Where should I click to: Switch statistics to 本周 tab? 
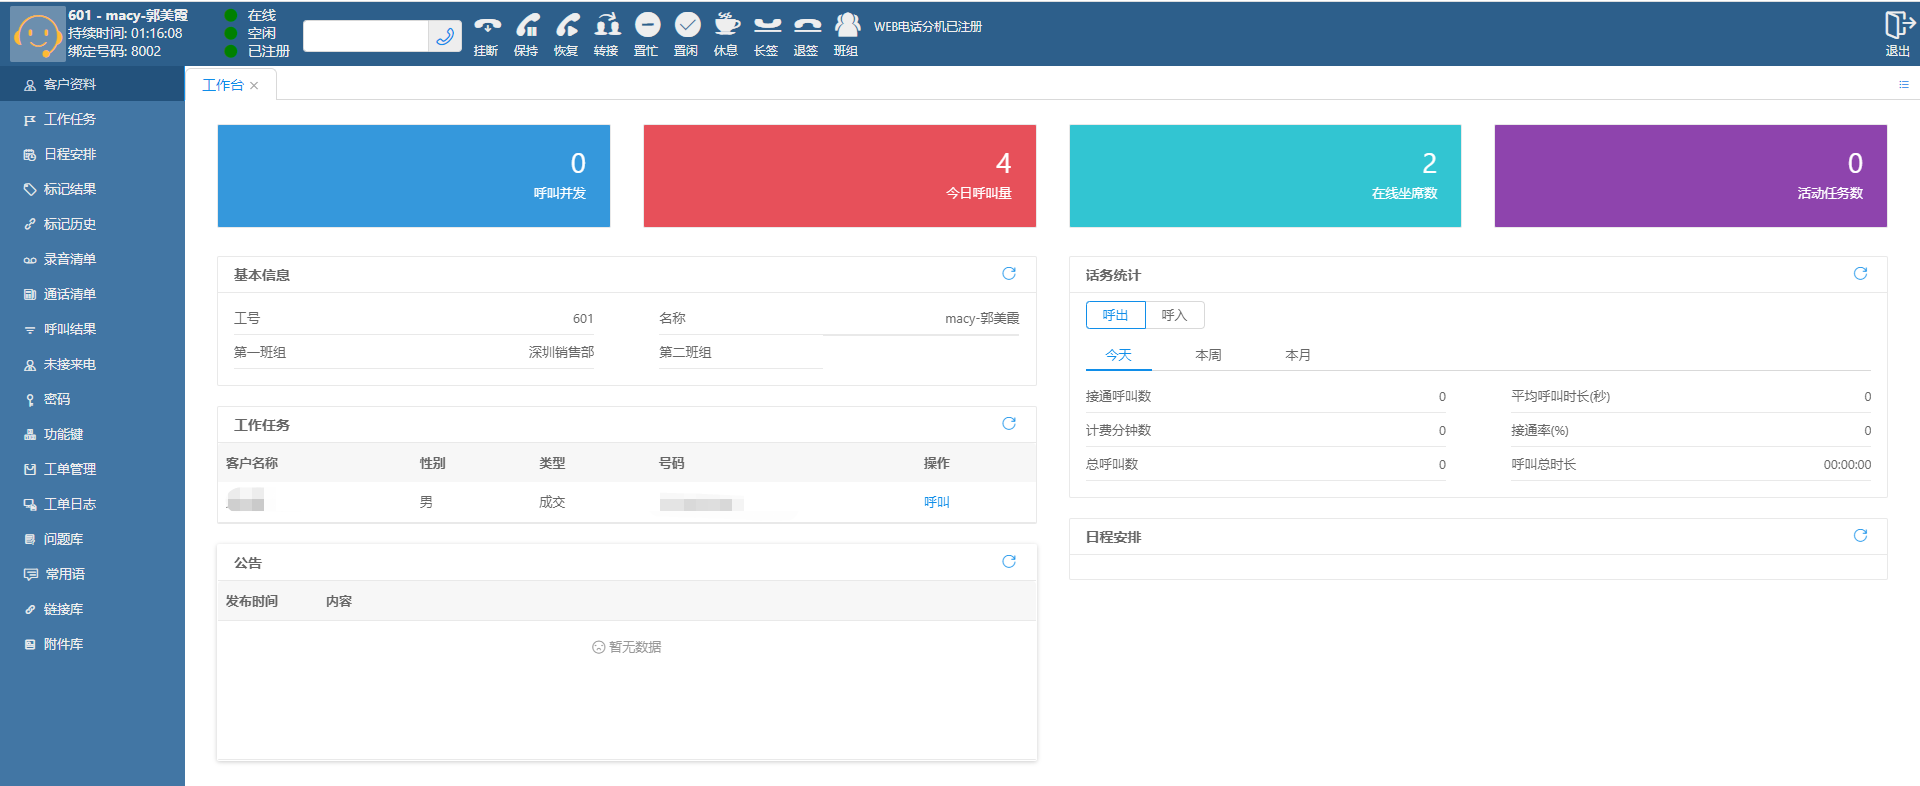coord(1208,355)
